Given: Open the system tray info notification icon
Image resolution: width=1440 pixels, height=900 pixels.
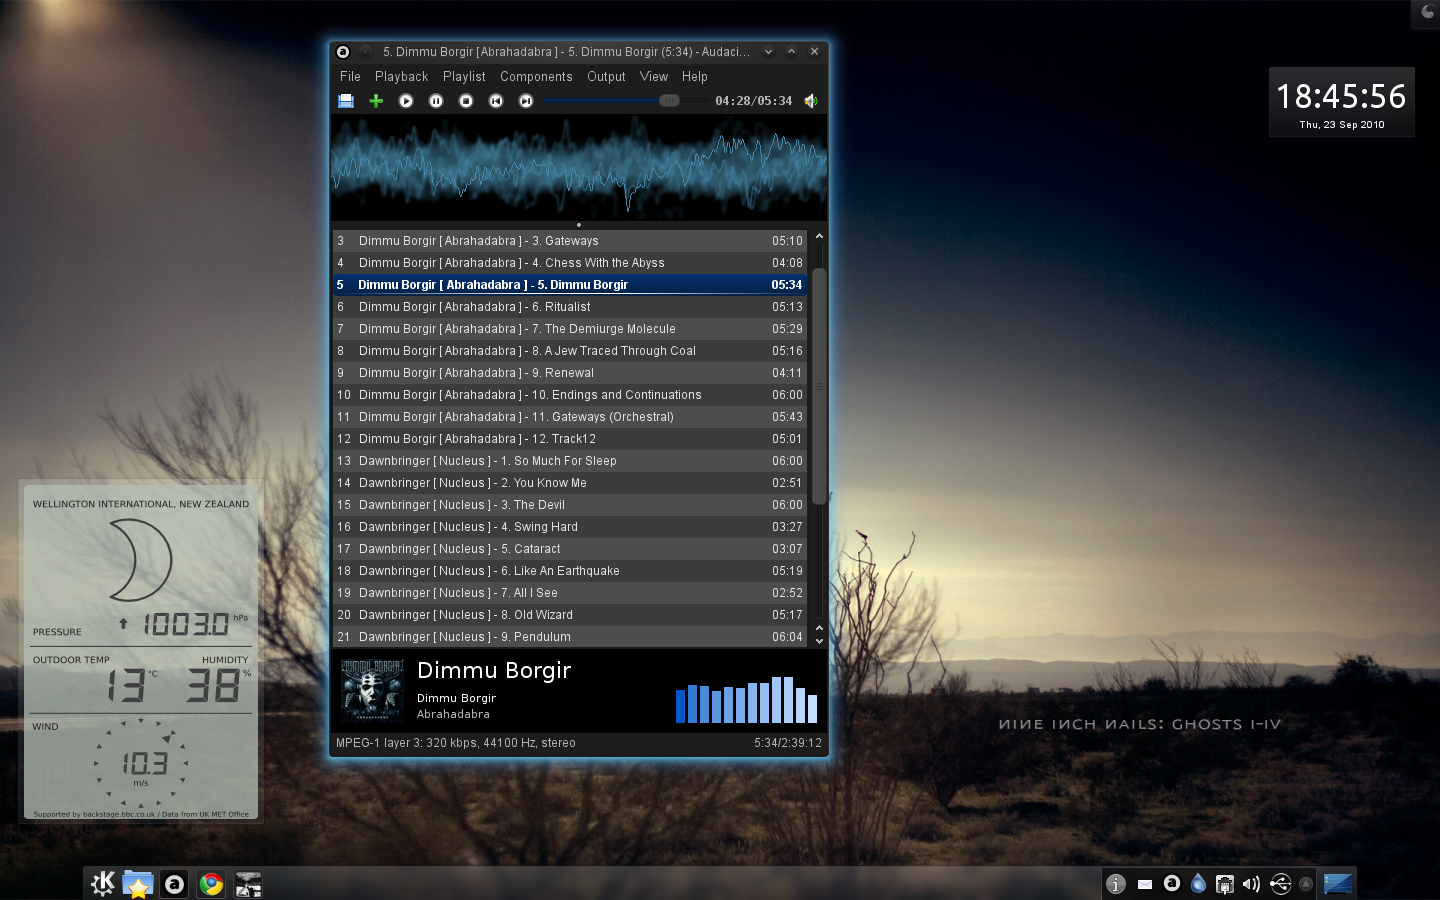Looking at the screenshot, I should click(x=1116, y=883).
